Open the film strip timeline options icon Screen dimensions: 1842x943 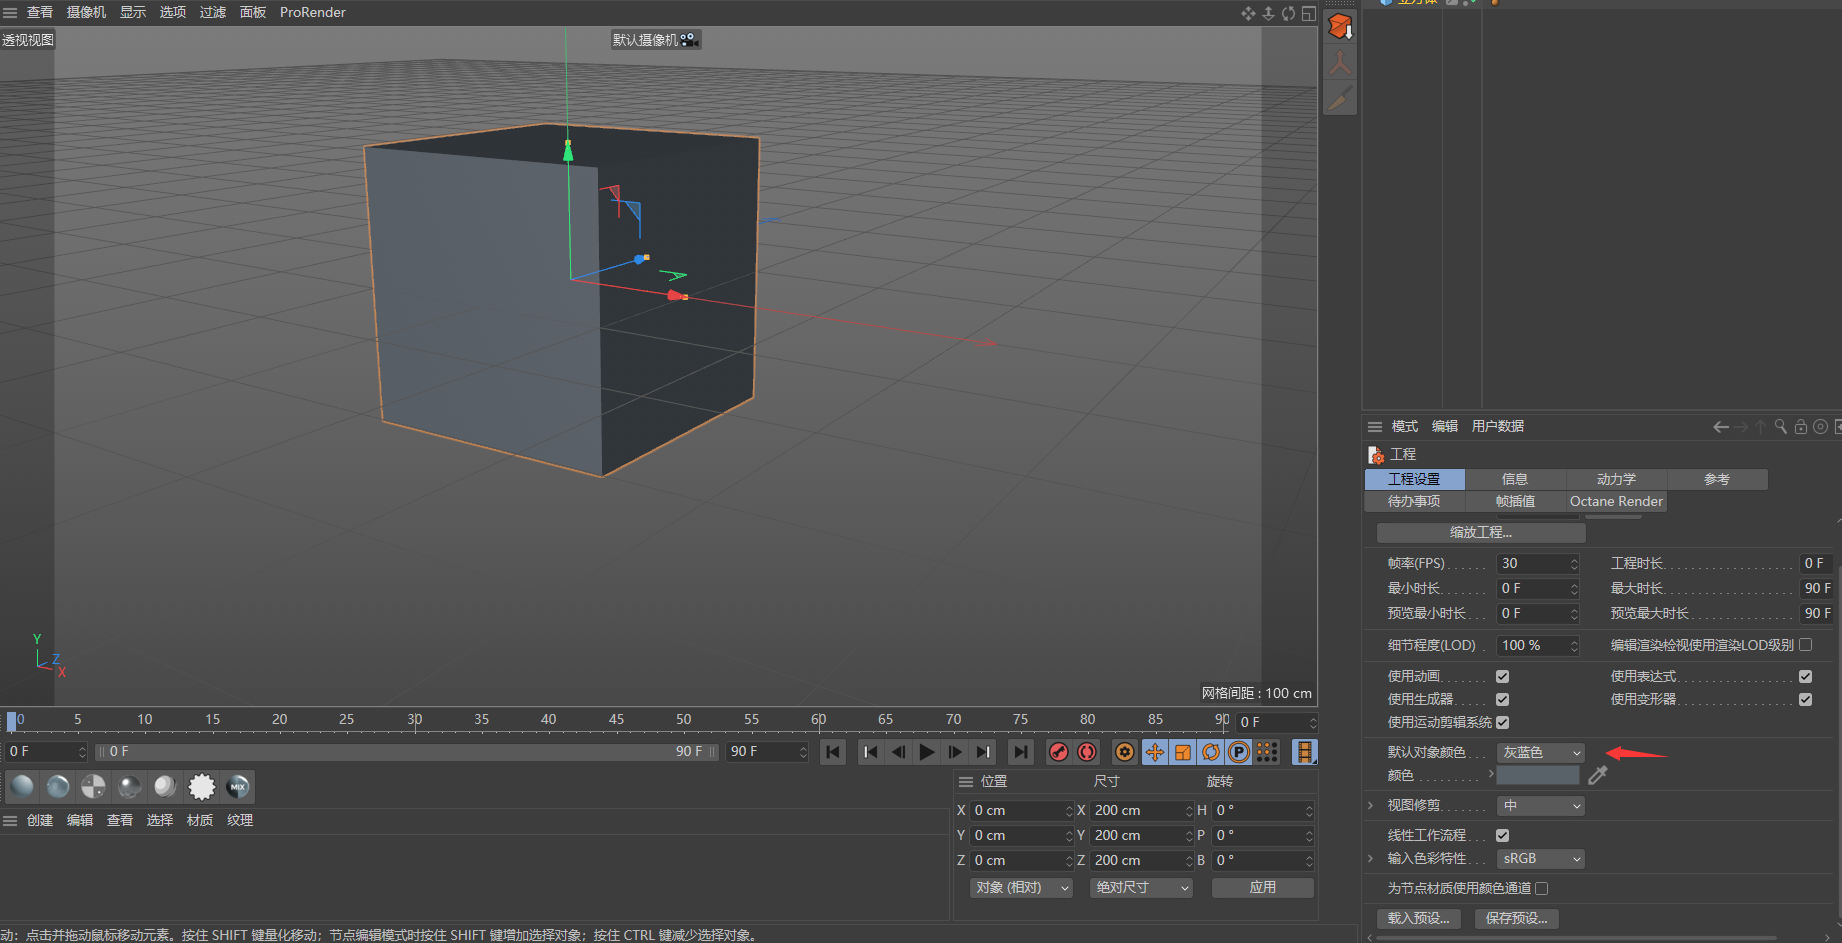pyautogui.click(x=1304, y=752)
